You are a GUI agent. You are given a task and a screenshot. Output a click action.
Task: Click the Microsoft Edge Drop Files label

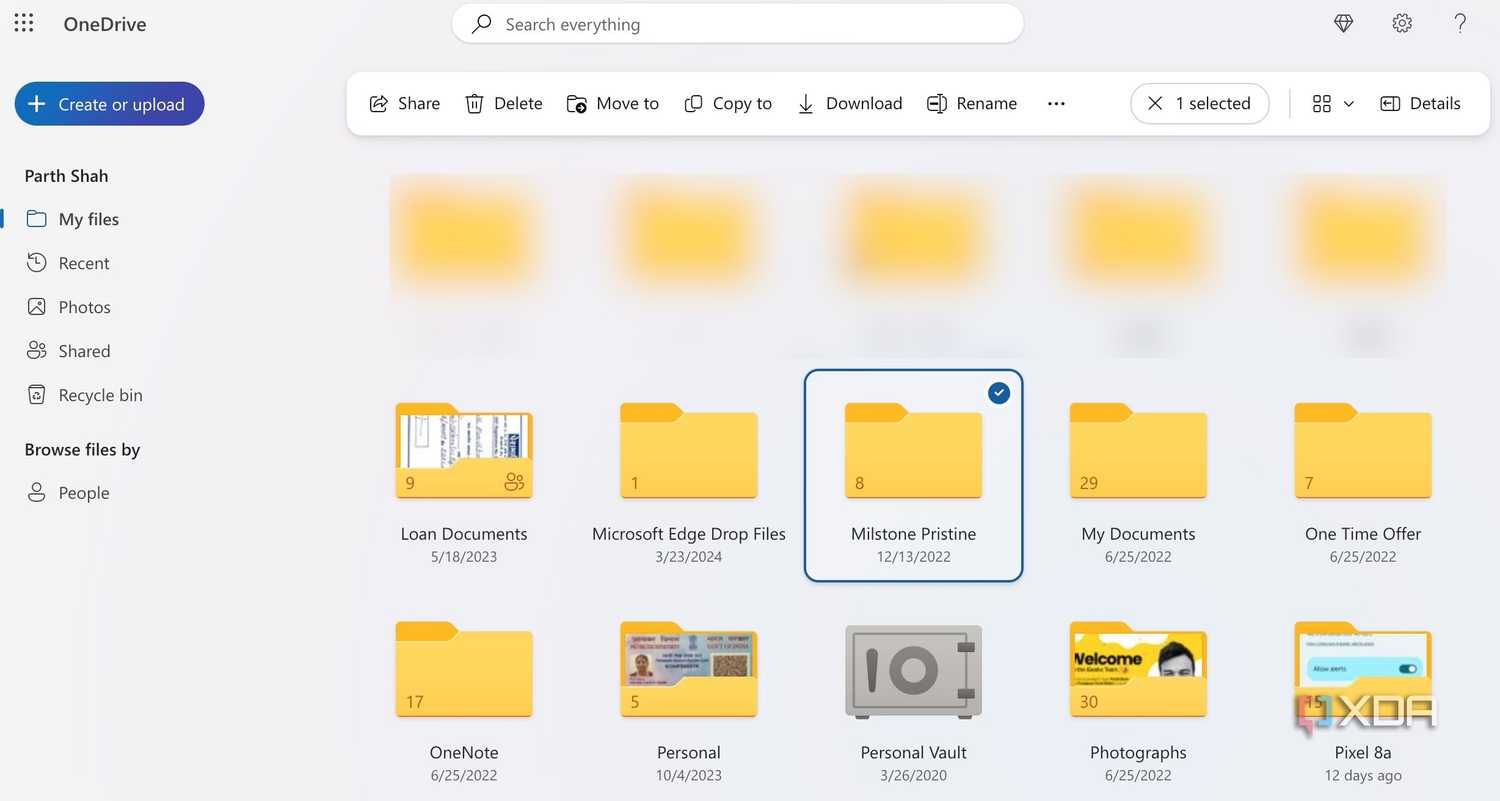coord(689,534)
